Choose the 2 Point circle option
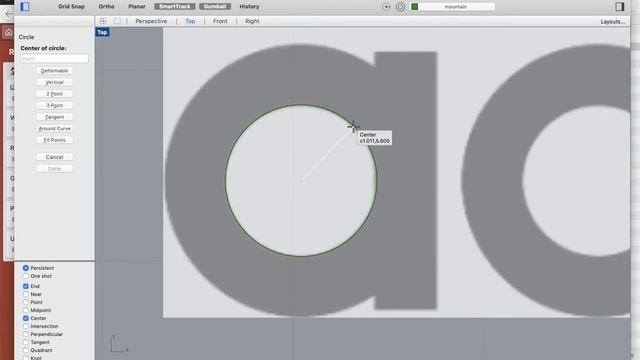Screen dimensions: 640x360 [x=54, y=94]
